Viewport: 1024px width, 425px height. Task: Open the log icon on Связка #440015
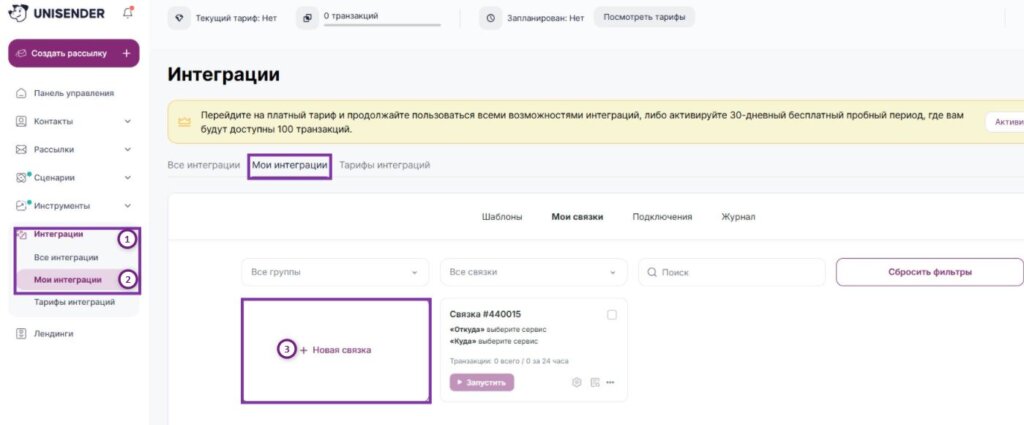click(x=595, y=383)
